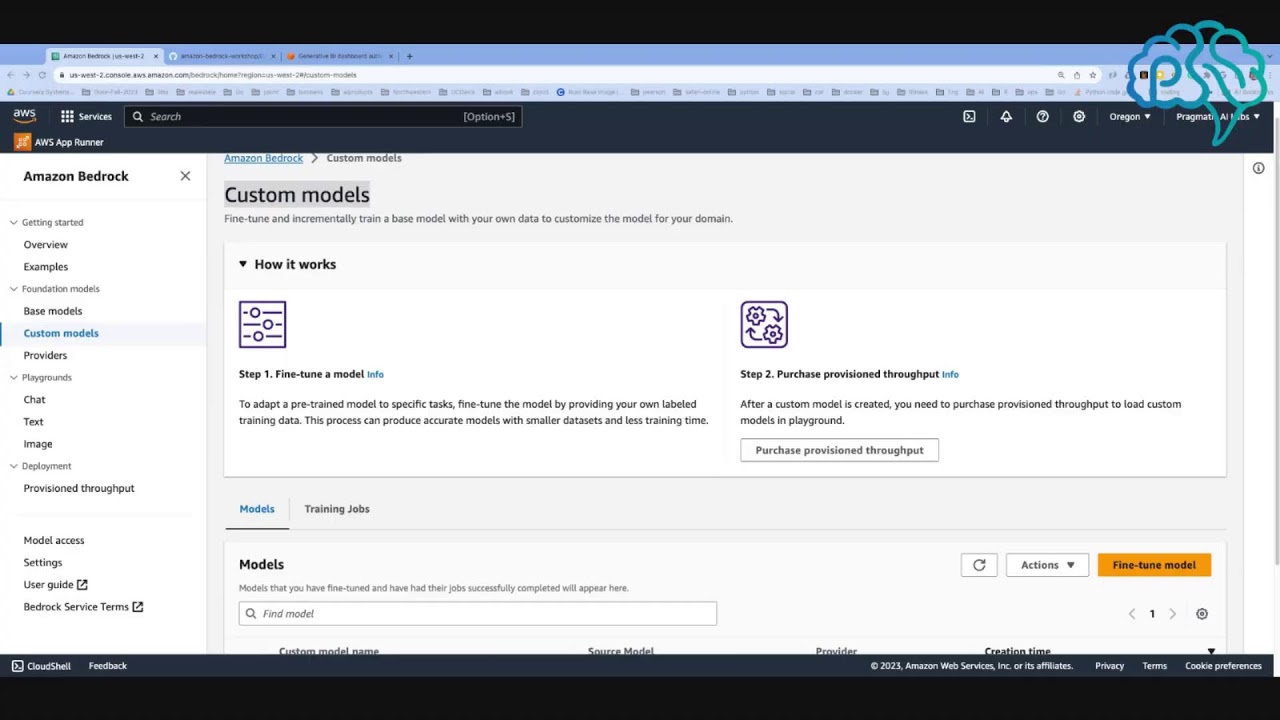Open the CloudShell icon in top bar
The image size is (1280, 720).
click(969, 117)
